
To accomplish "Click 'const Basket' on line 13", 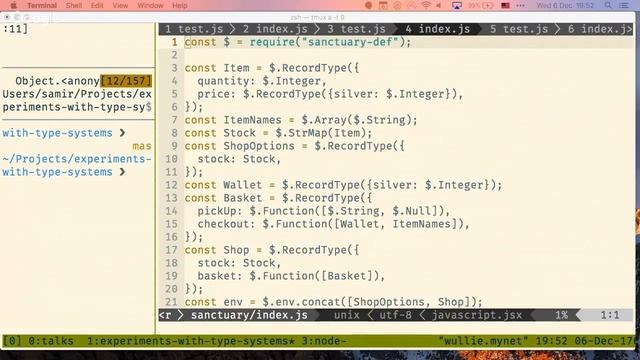I will 223,198.
